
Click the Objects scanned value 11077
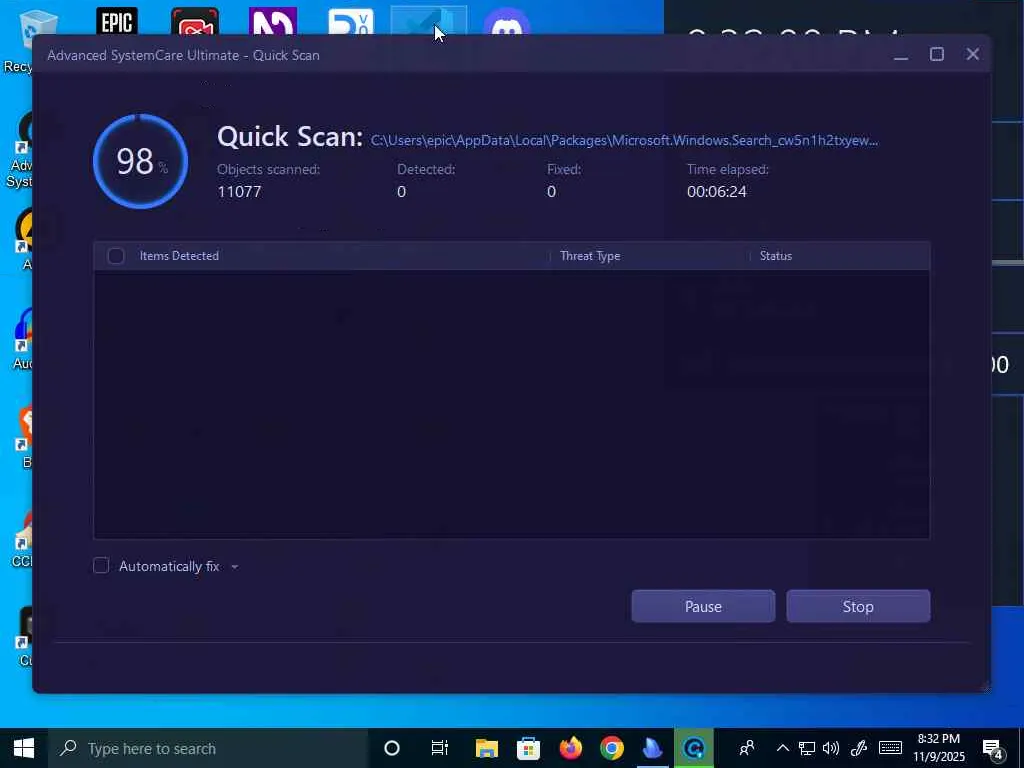[239, 191]
